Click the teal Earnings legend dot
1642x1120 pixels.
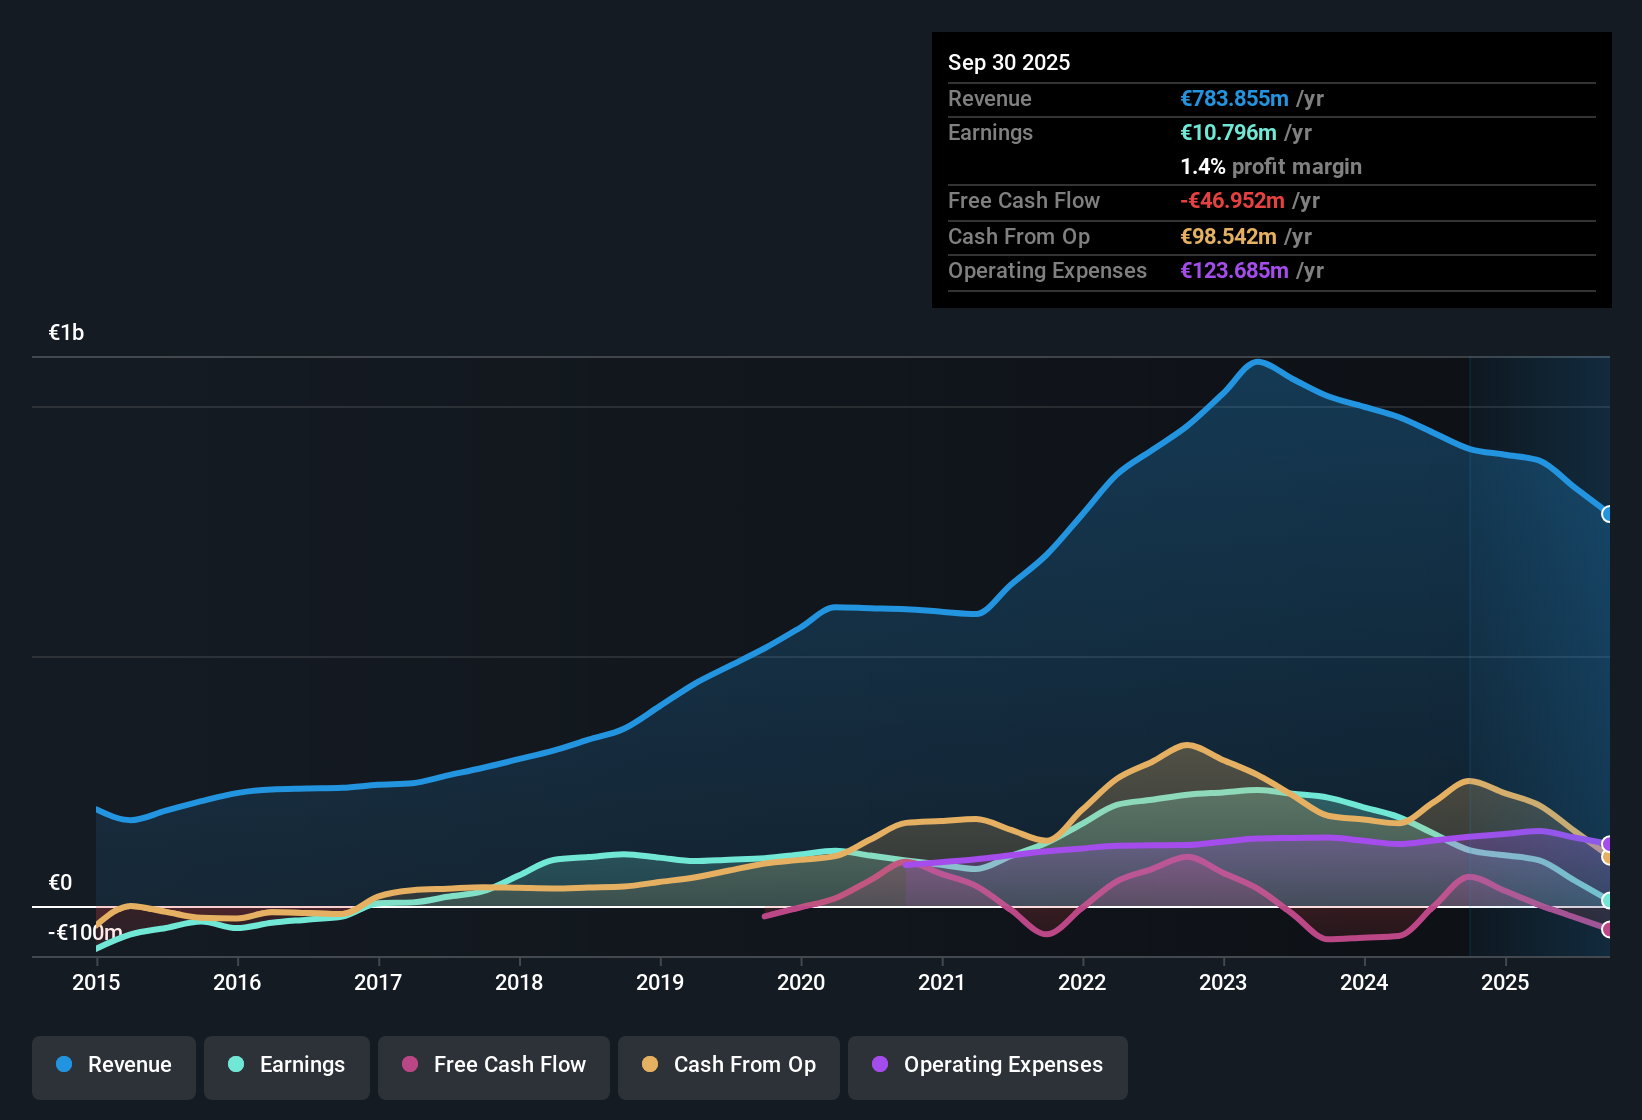pyautogui.click(x=236, y=1065)
